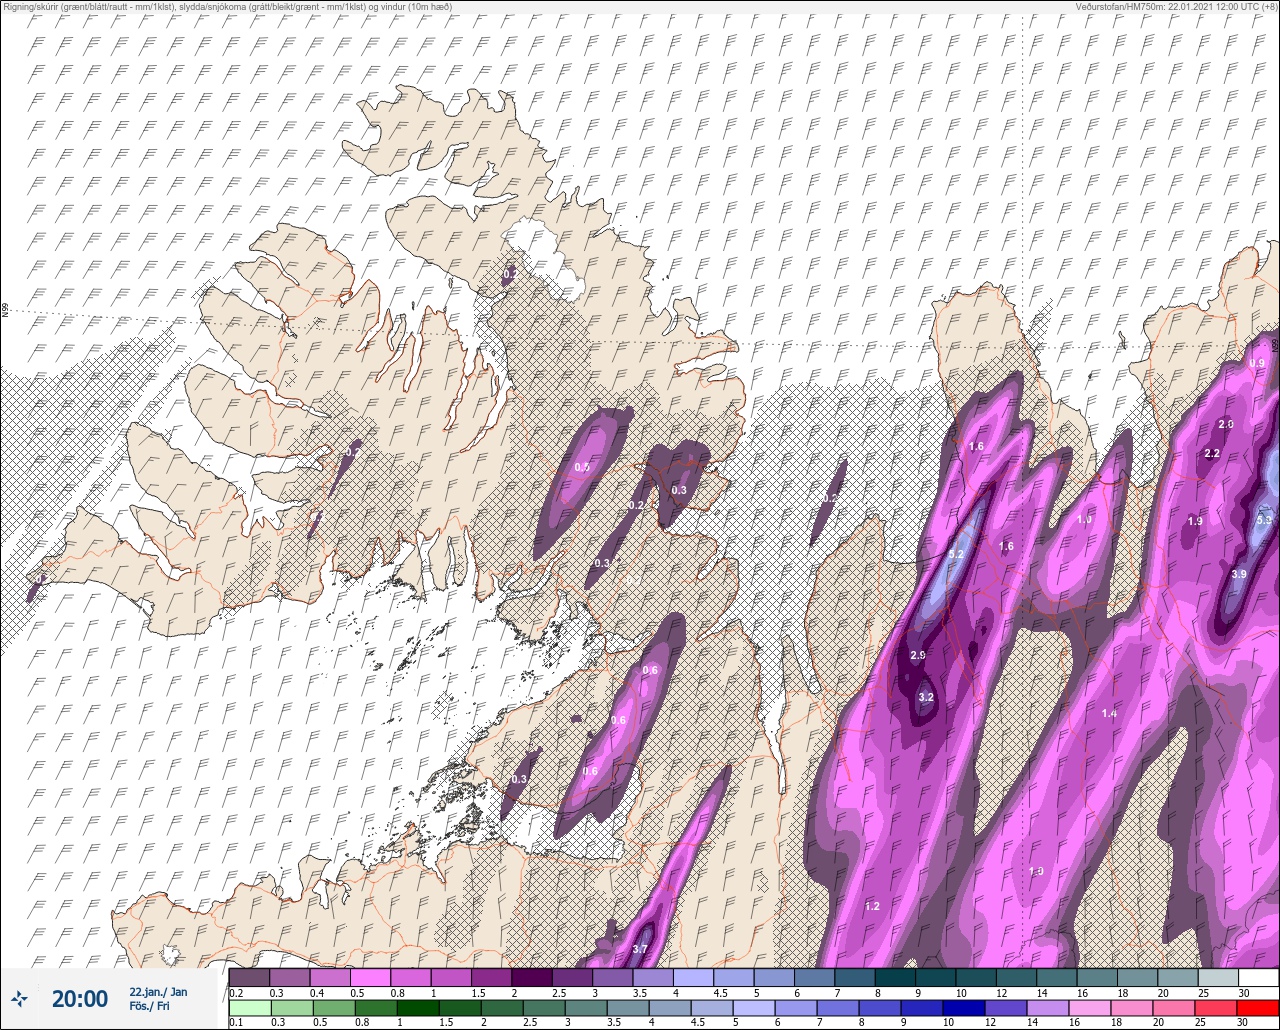Select the first lower-row legend swatch at 0.1

(249, 1007)
